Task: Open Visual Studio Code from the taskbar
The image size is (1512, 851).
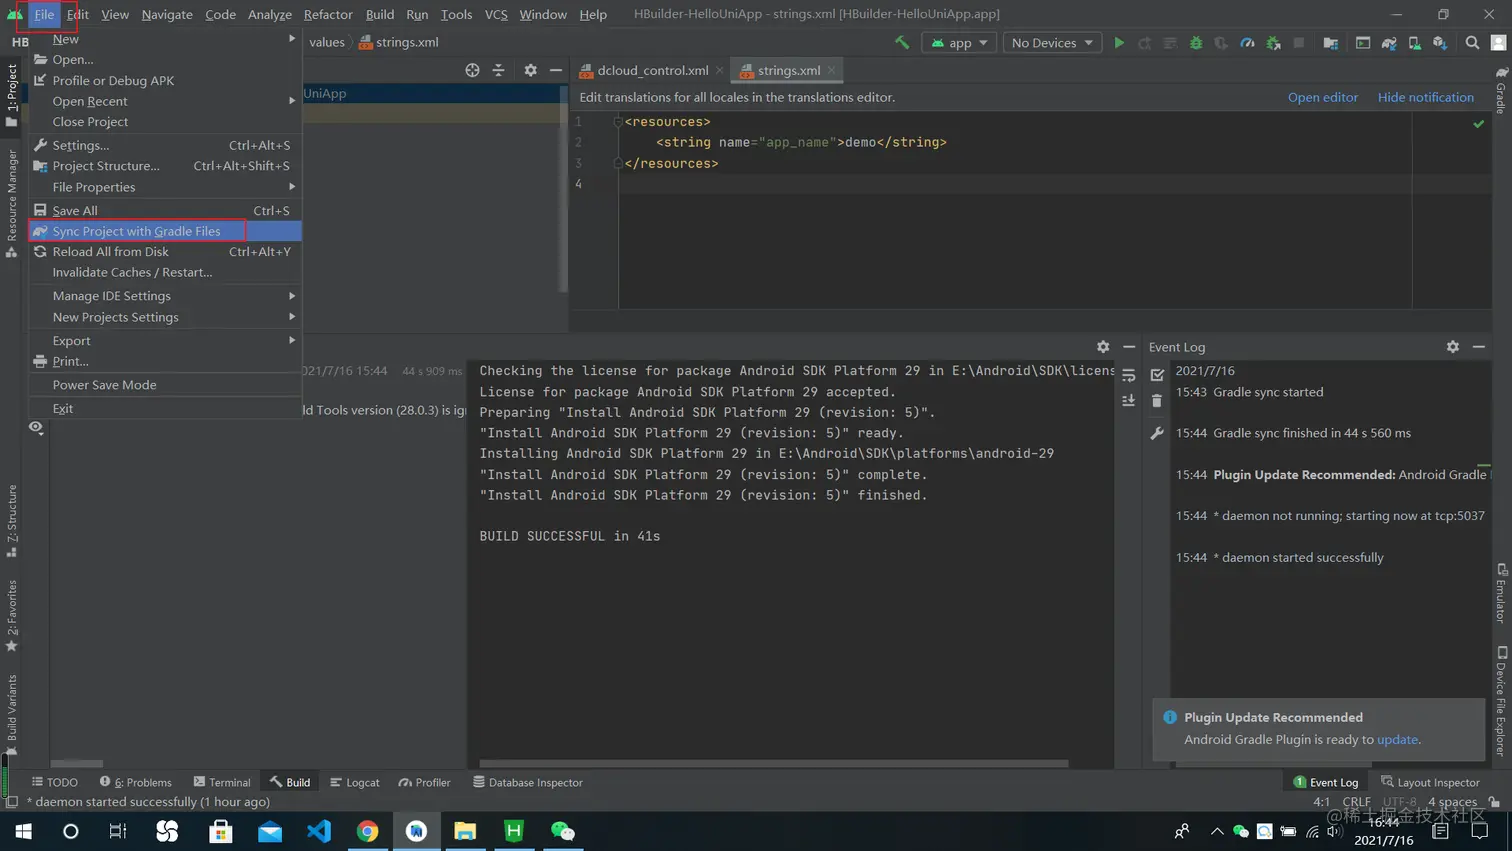Action: [x=319, y=831]
